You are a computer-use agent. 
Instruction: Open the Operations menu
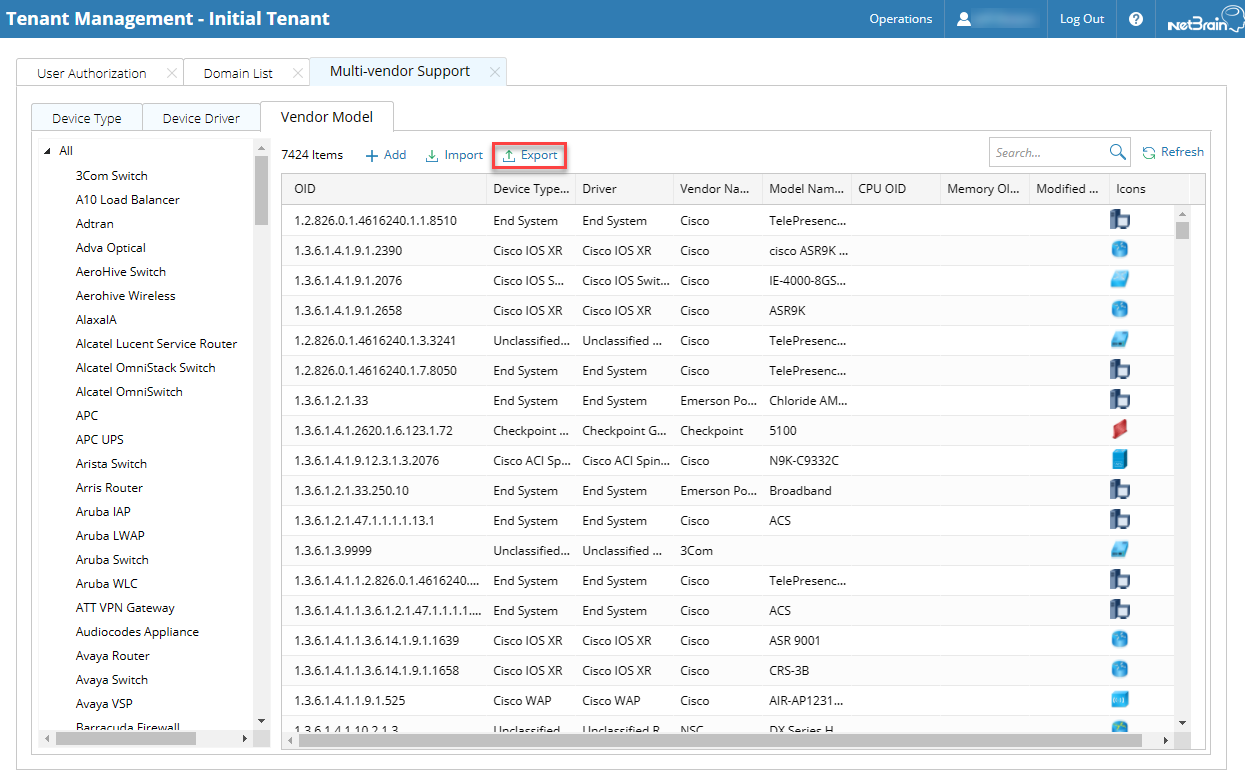(x=900, y=18)
